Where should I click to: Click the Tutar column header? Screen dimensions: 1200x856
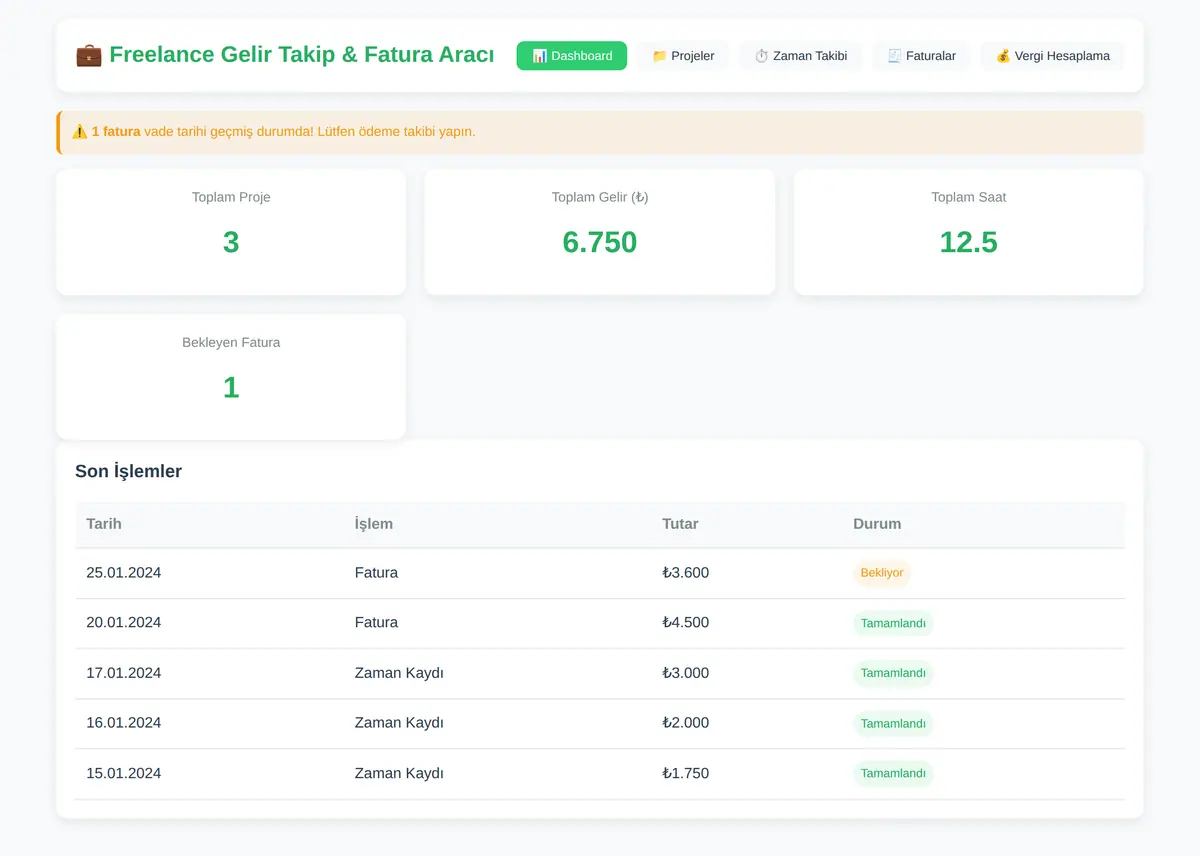[x=680, y=524]
